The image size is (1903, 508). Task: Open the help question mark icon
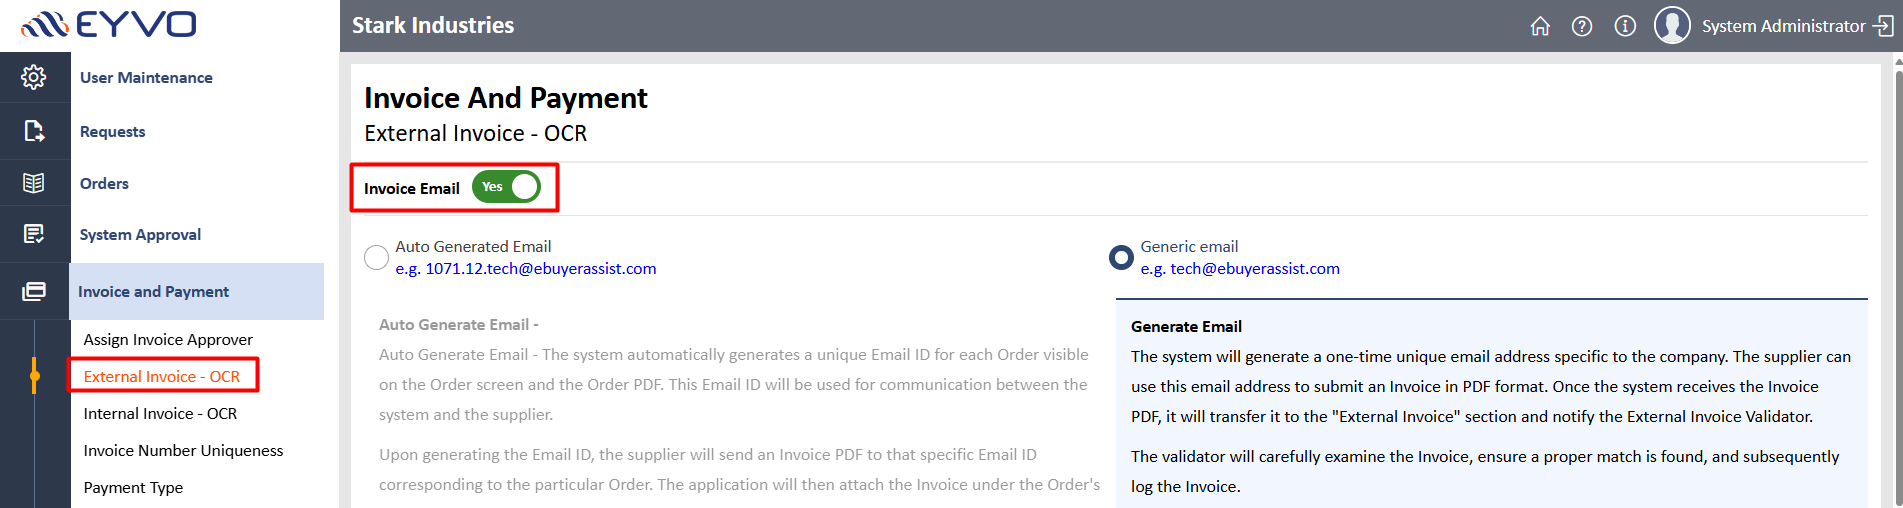point(1582,26)
